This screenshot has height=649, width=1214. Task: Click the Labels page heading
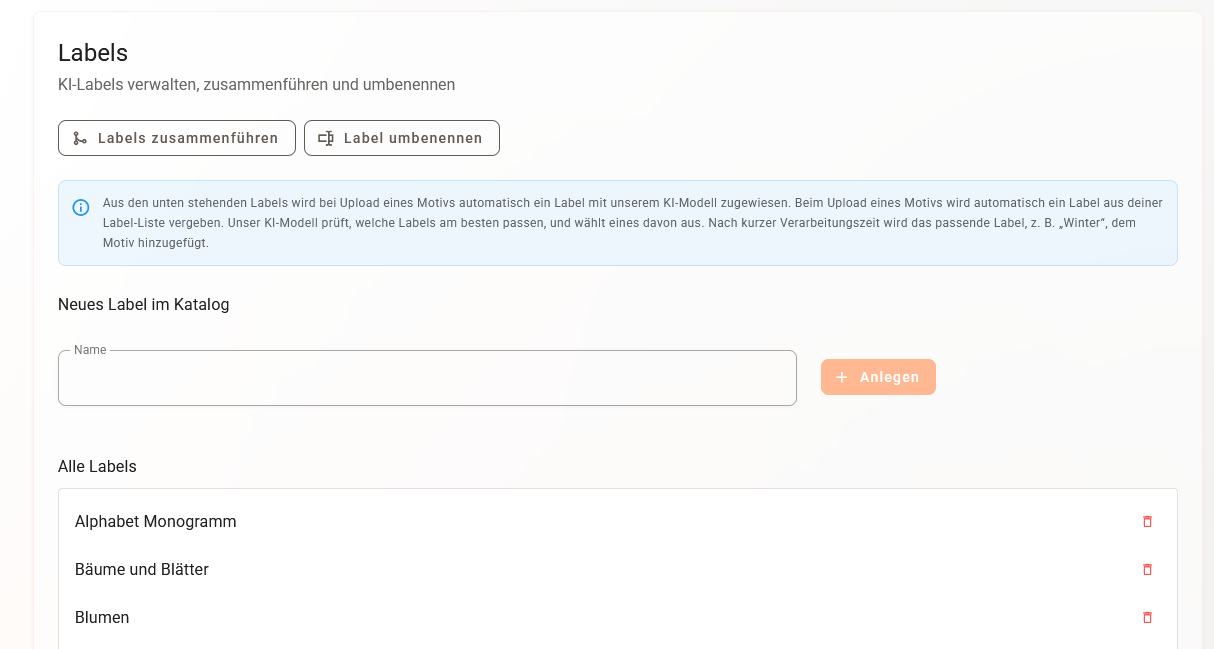pyautogui.click(x=93, y=53)
